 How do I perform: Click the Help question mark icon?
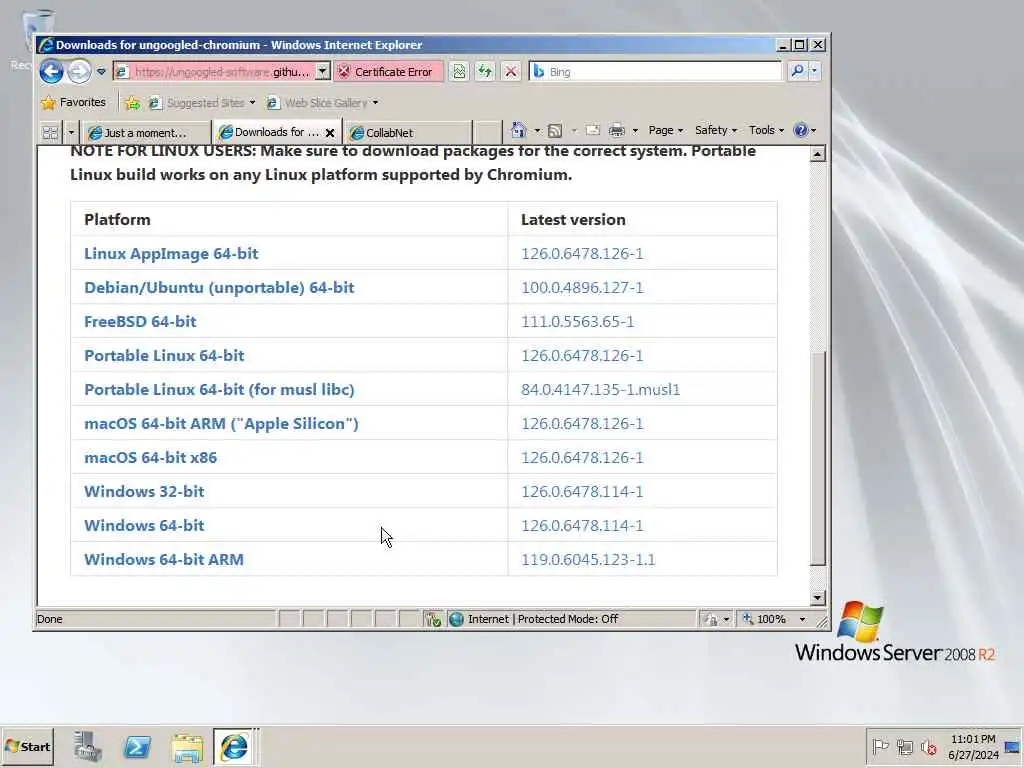801,131
